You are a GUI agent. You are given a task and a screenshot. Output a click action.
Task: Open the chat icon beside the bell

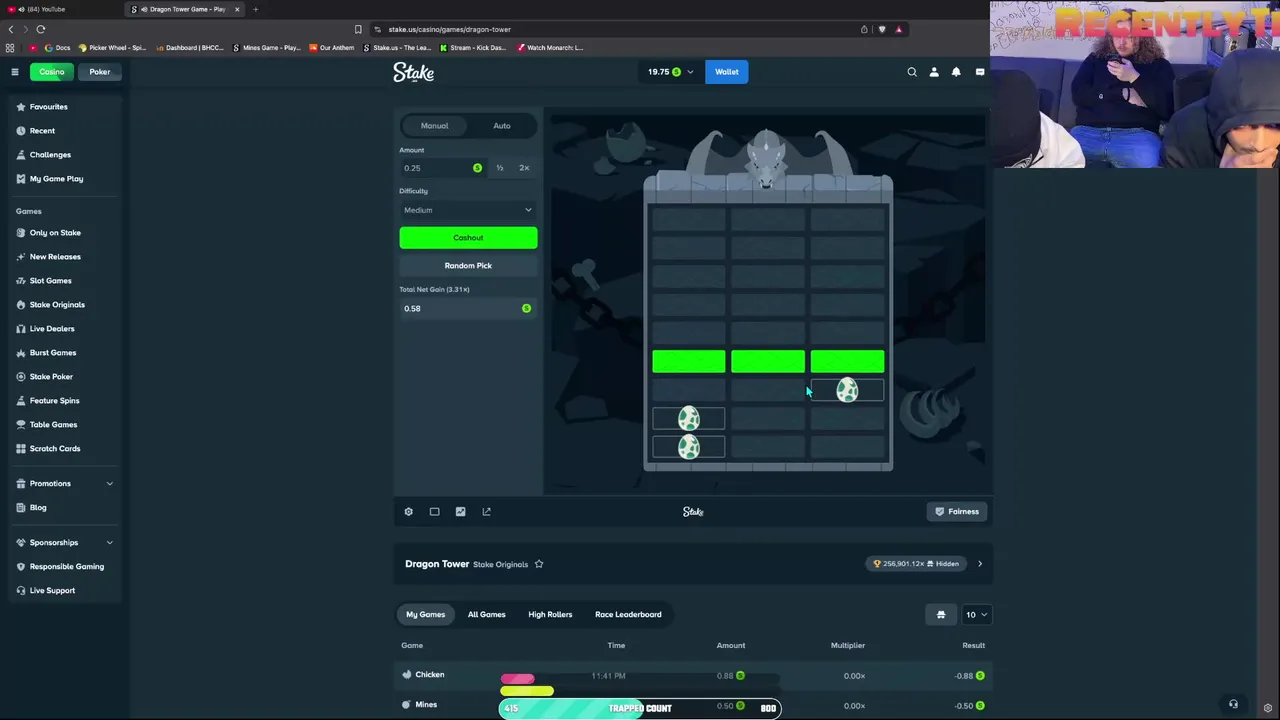[980, 72]
